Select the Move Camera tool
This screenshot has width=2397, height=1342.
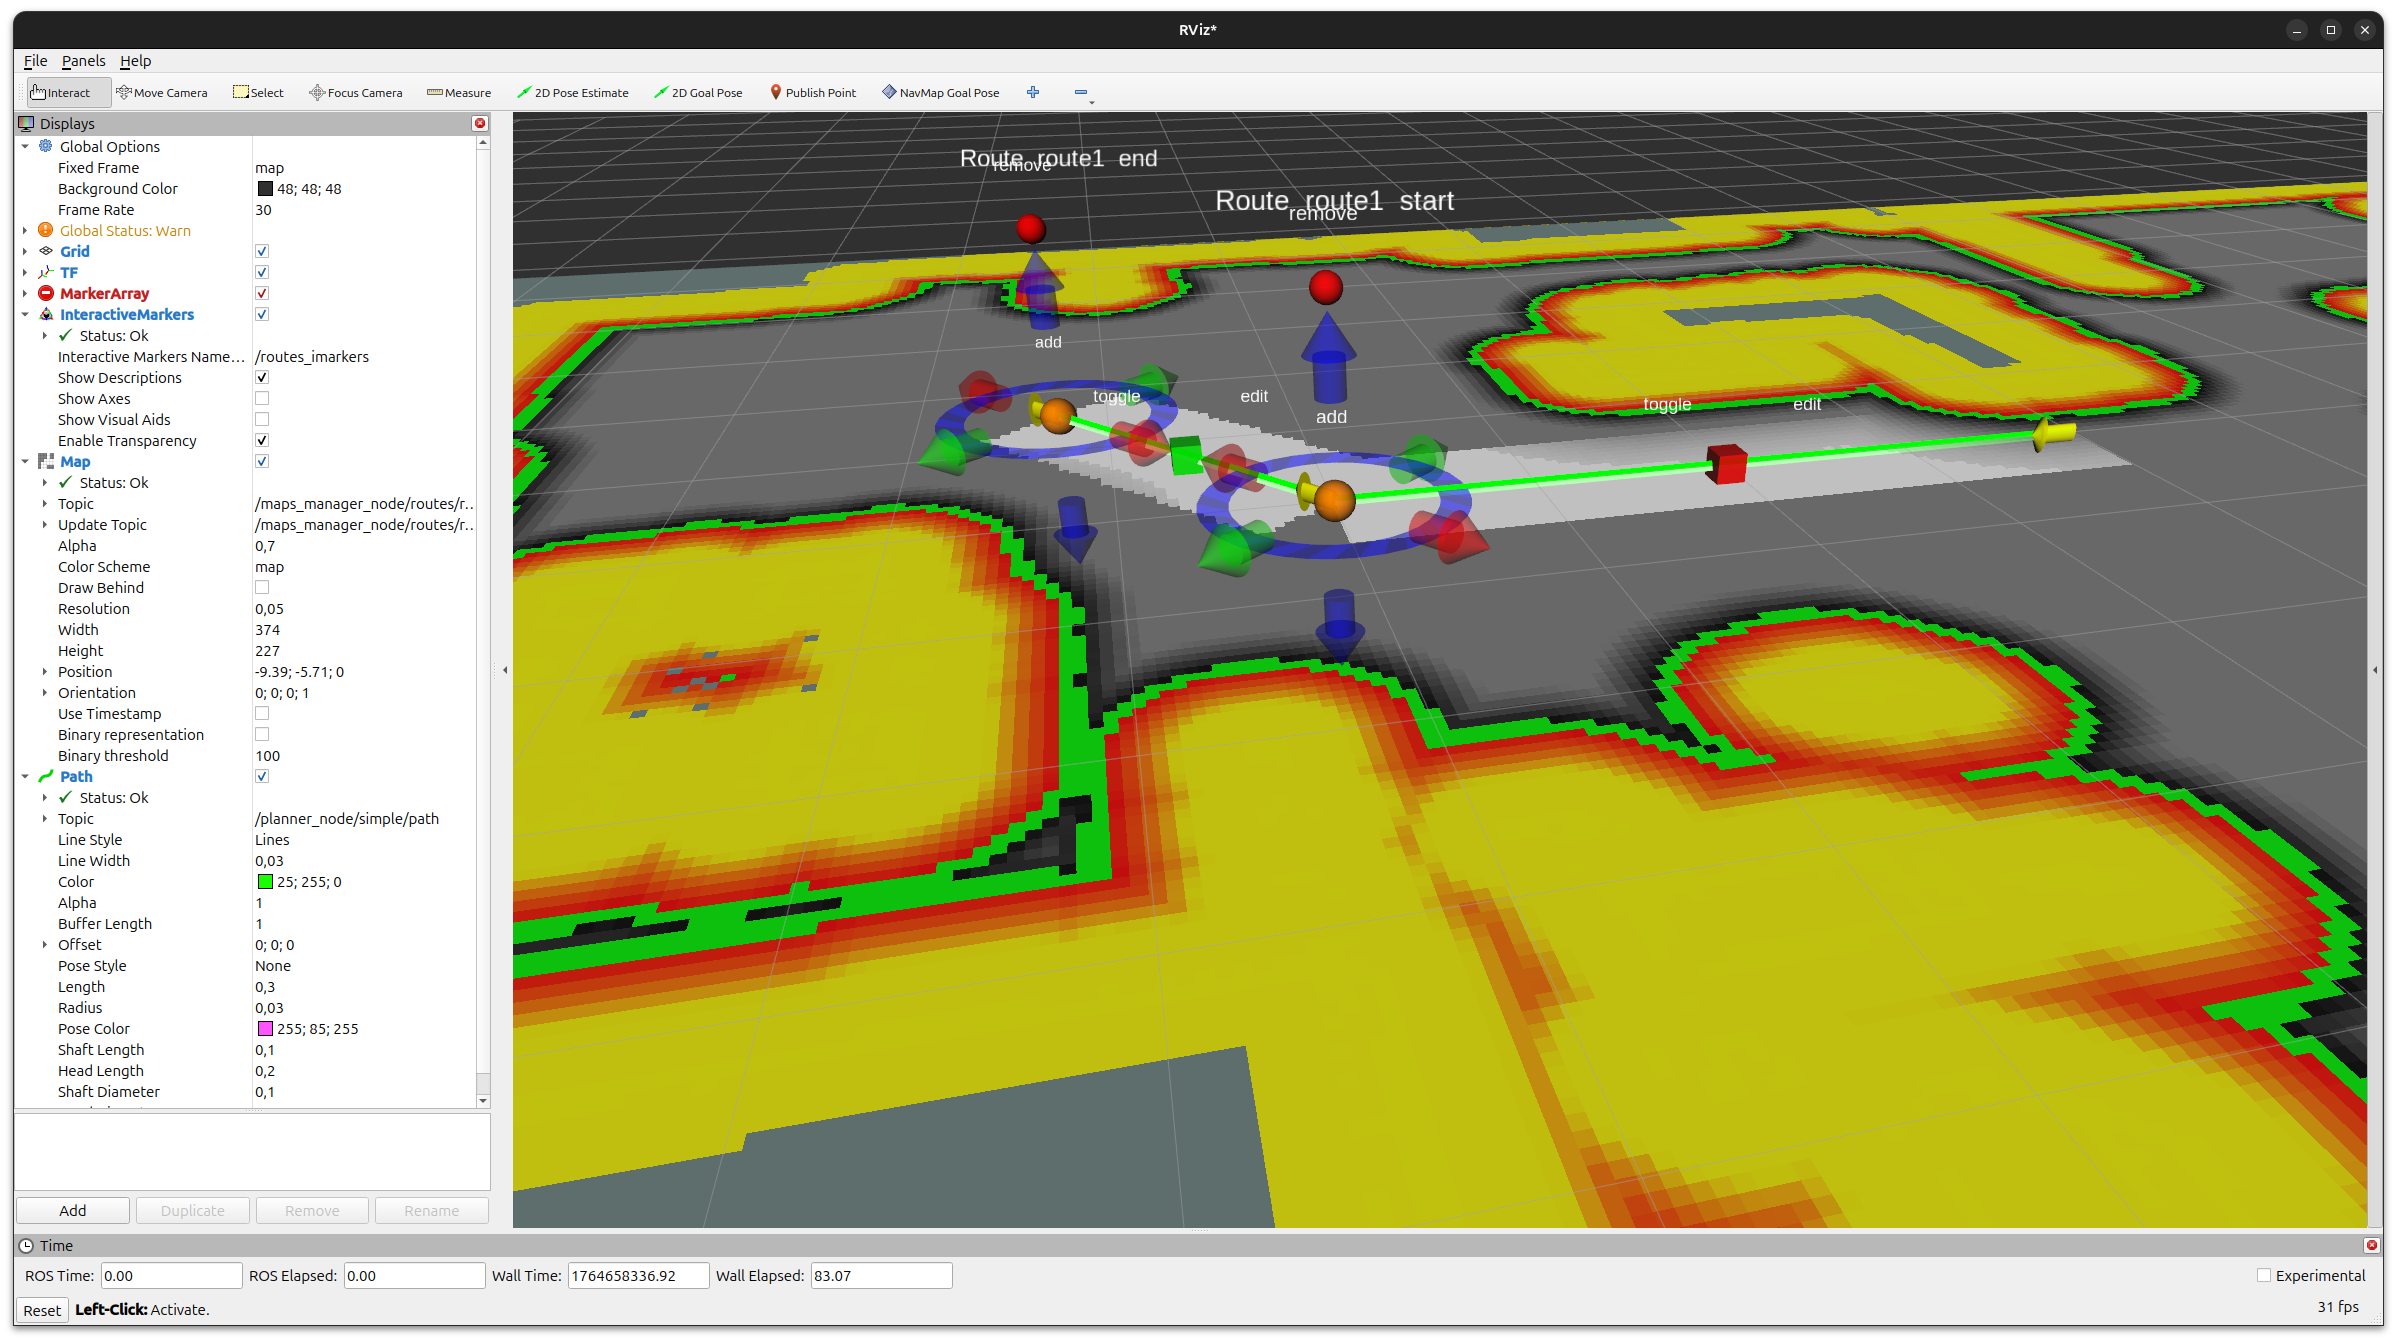162,92
